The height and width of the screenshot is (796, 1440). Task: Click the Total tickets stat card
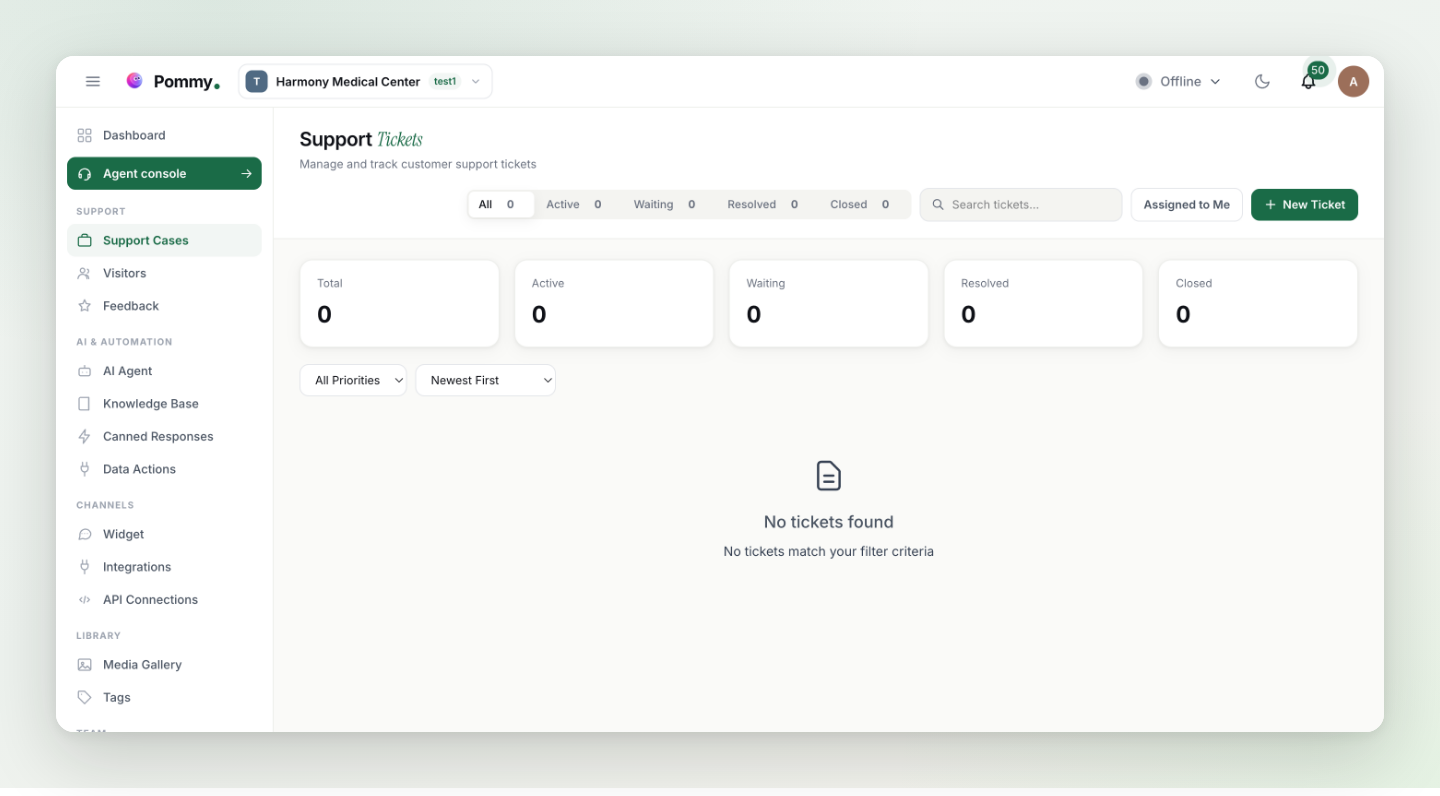pyautogui.click(x=399, y=304)
